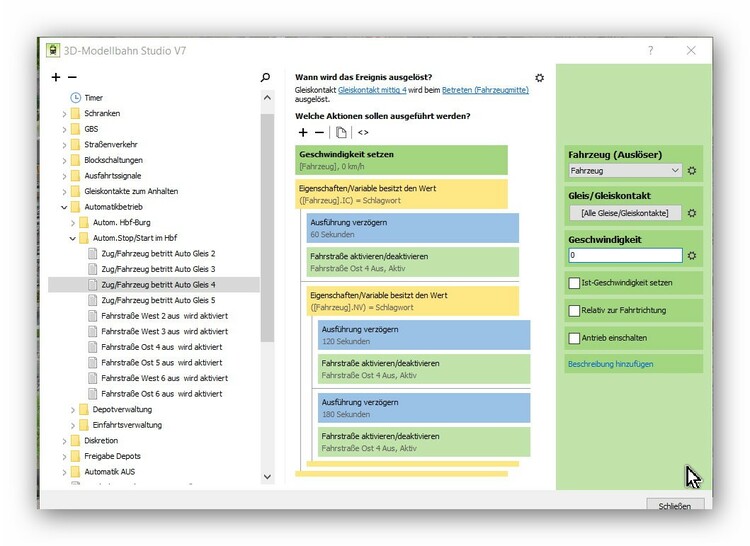Expand Freigabe Depots folder
Image resolution: width=750 pixels, height=546 pixels.
click(x=64, y=457)
